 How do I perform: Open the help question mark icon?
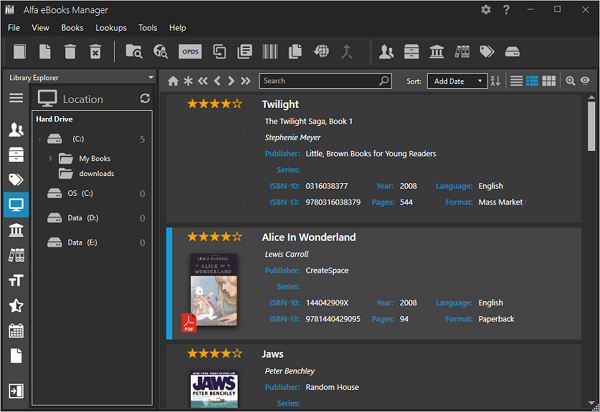[506, 10]
